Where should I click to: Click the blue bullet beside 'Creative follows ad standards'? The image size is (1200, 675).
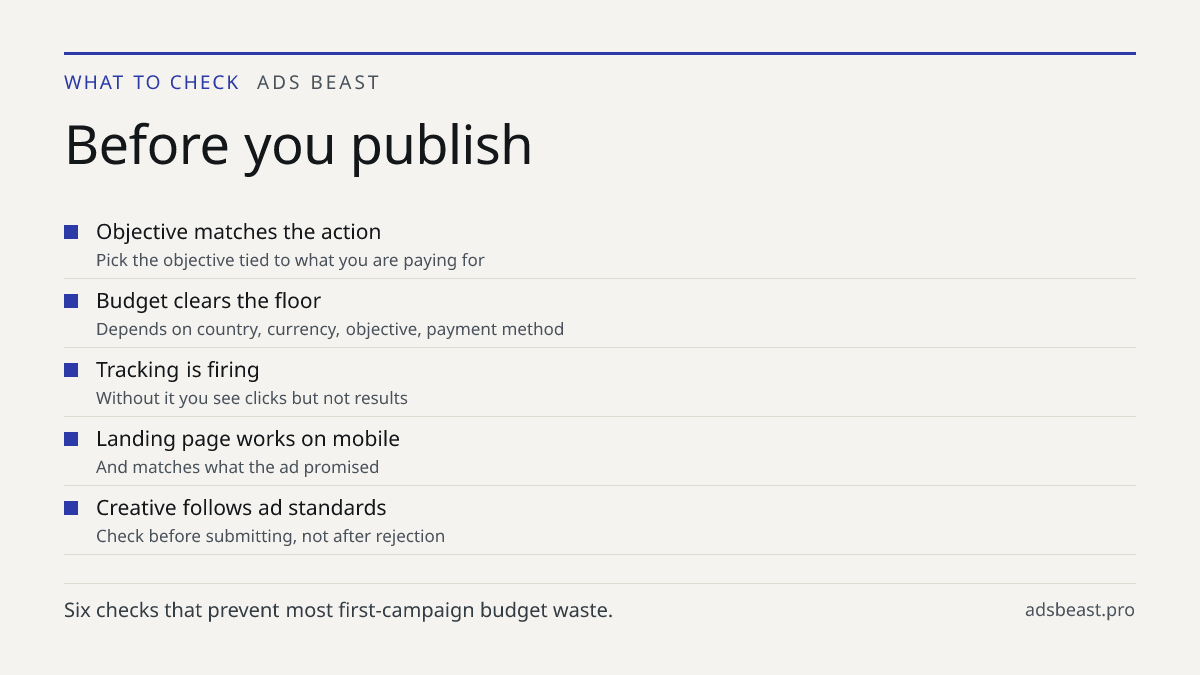tap(71, 508)
